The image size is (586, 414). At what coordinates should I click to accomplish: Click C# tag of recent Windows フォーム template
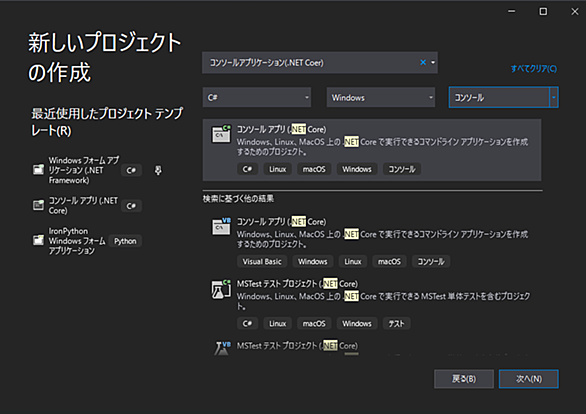(131, 170)
